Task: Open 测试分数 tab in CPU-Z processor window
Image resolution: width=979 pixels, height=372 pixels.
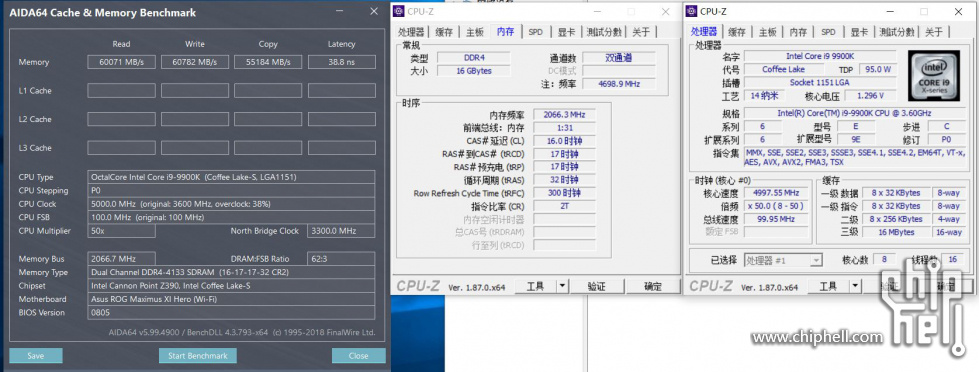Action: tap(897, 32)
